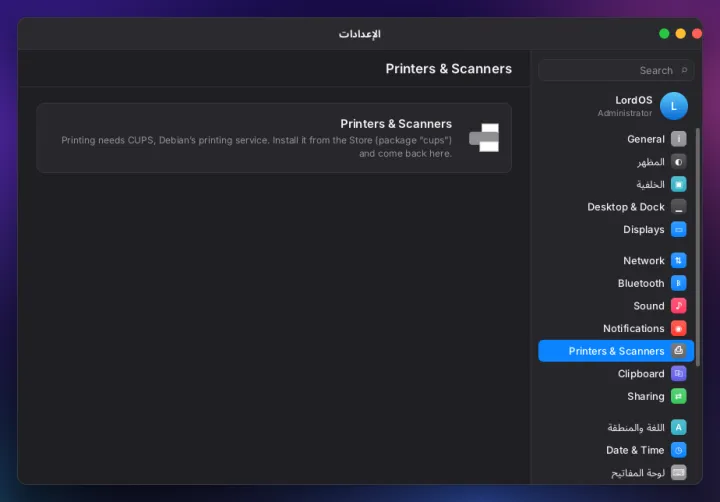Click the اللغة والمنطقة language icon
The height and width of the screenshot is (502, 720).
coord(678,427)
